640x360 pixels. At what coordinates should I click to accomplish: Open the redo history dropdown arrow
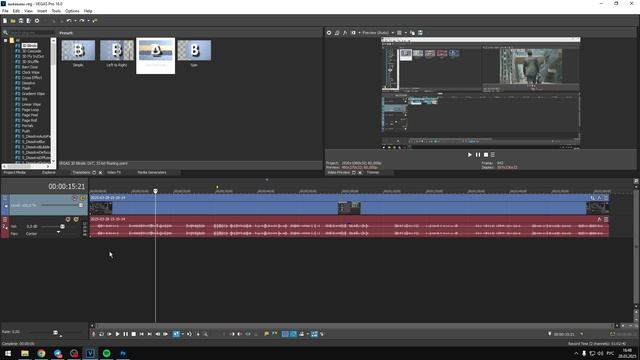click(88, 21)
